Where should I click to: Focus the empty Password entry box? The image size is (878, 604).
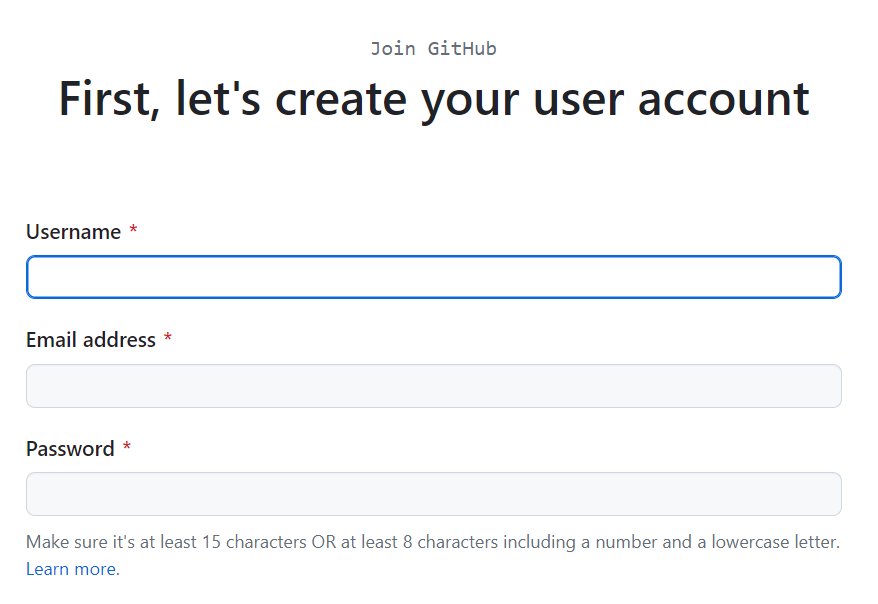click(433, 494)
